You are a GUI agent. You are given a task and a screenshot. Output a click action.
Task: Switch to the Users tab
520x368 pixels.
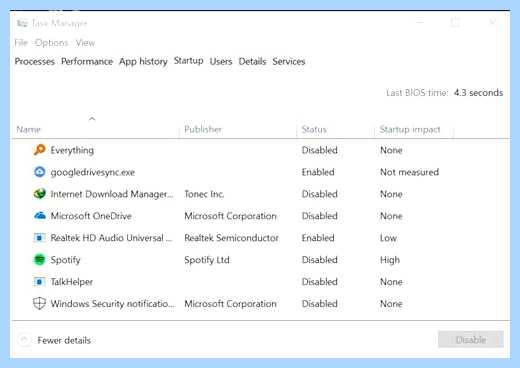point(221,61)
